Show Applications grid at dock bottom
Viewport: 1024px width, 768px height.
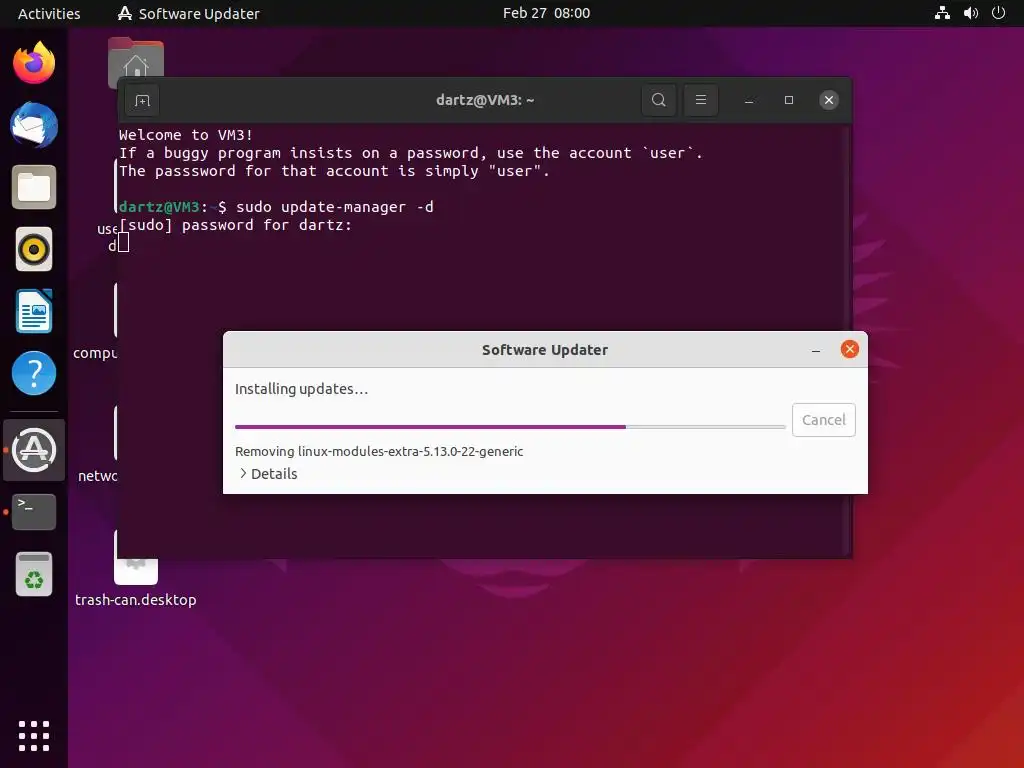coord(34,736)
